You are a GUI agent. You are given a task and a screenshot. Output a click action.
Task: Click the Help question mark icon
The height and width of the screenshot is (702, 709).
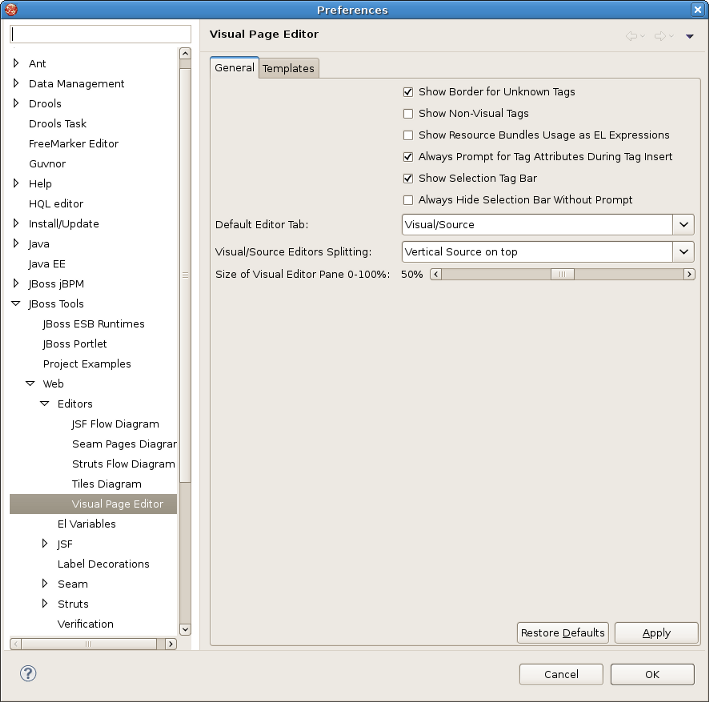coord(28,673)
